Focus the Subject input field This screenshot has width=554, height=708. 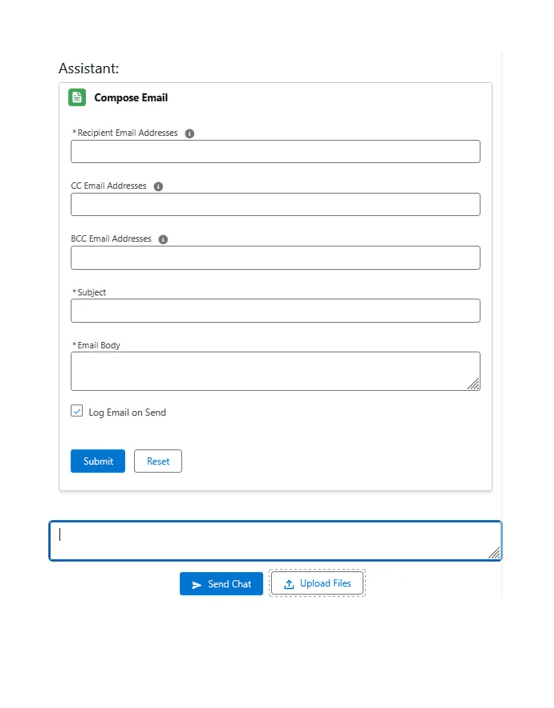(275, 311)
